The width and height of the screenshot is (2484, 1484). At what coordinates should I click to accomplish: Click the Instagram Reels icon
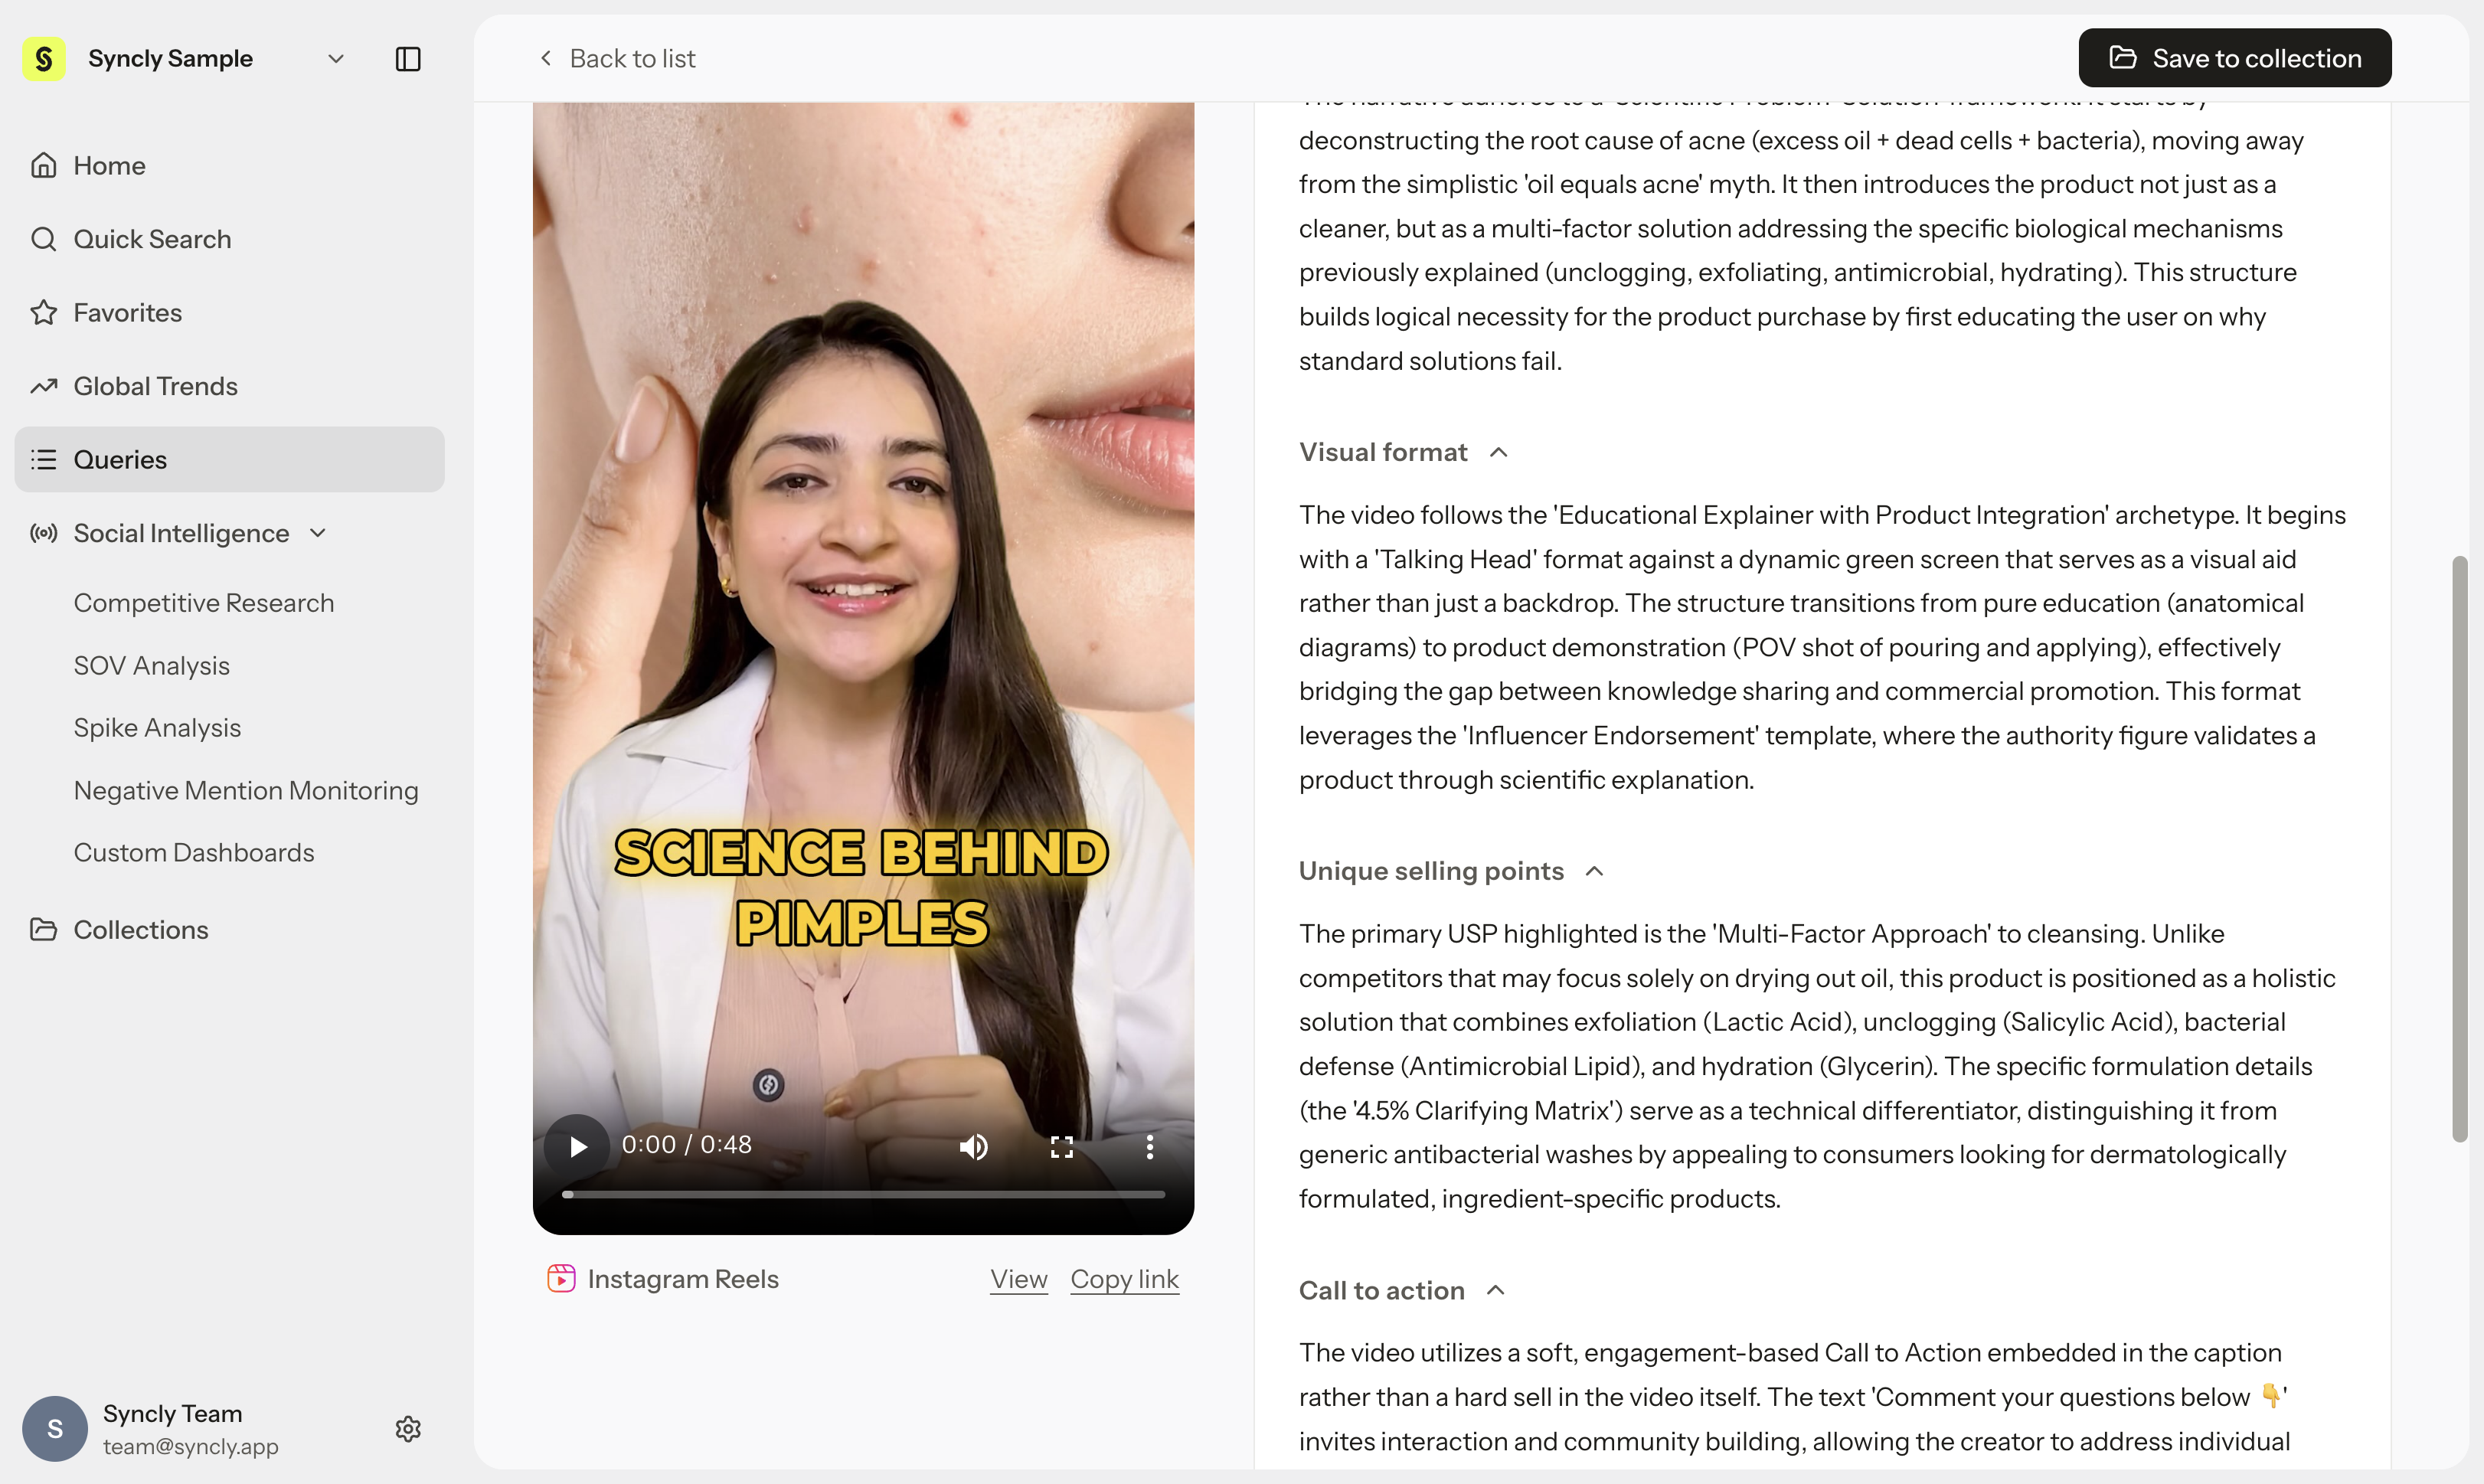pos(561,1279)
